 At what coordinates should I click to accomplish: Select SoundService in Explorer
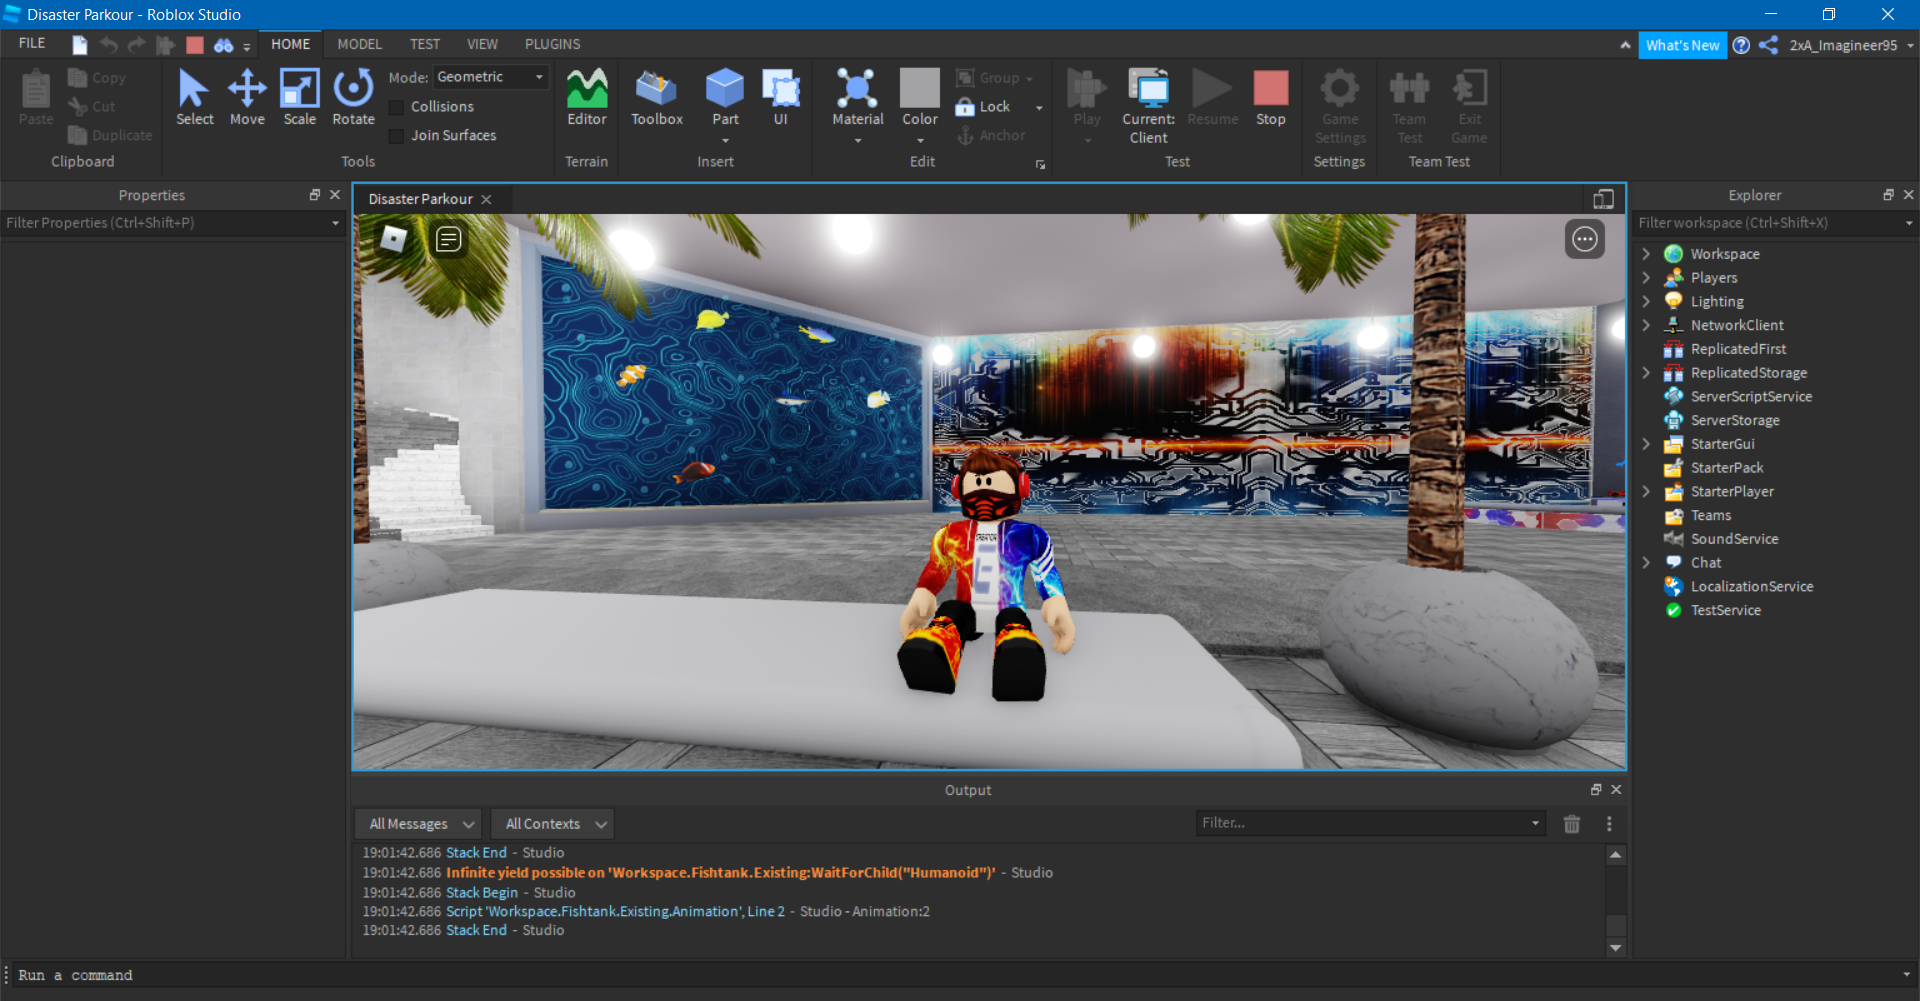(x=1734, y=539)
